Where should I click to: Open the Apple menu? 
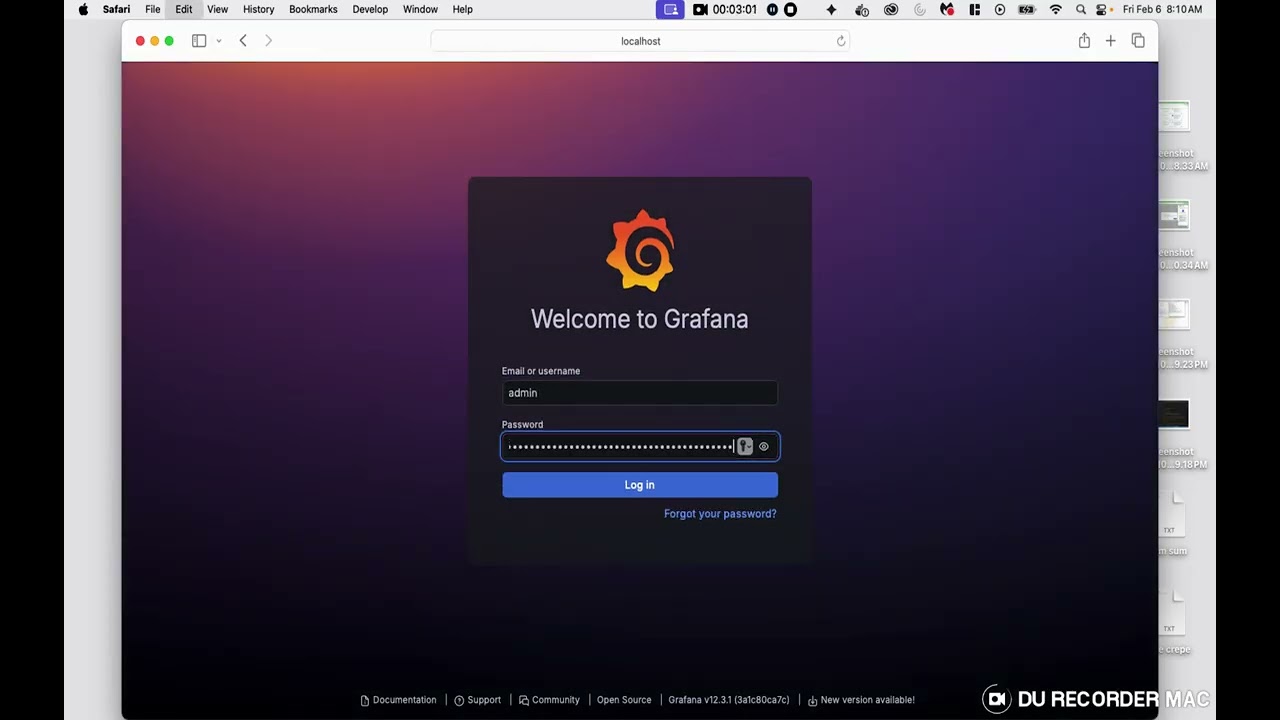pos(83,9)
